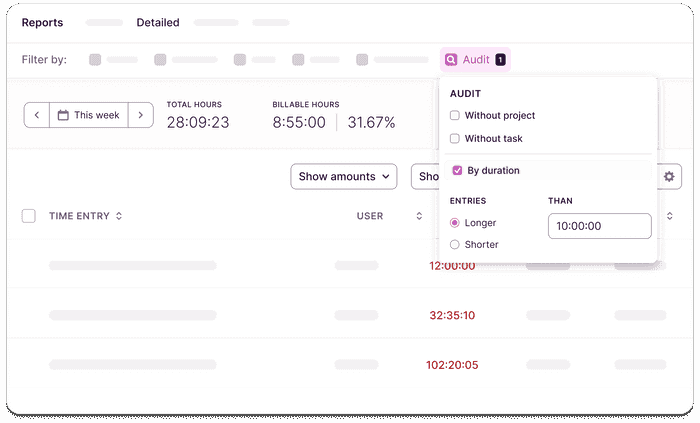Click the TIME ENTRY column header

pos(79,216)
